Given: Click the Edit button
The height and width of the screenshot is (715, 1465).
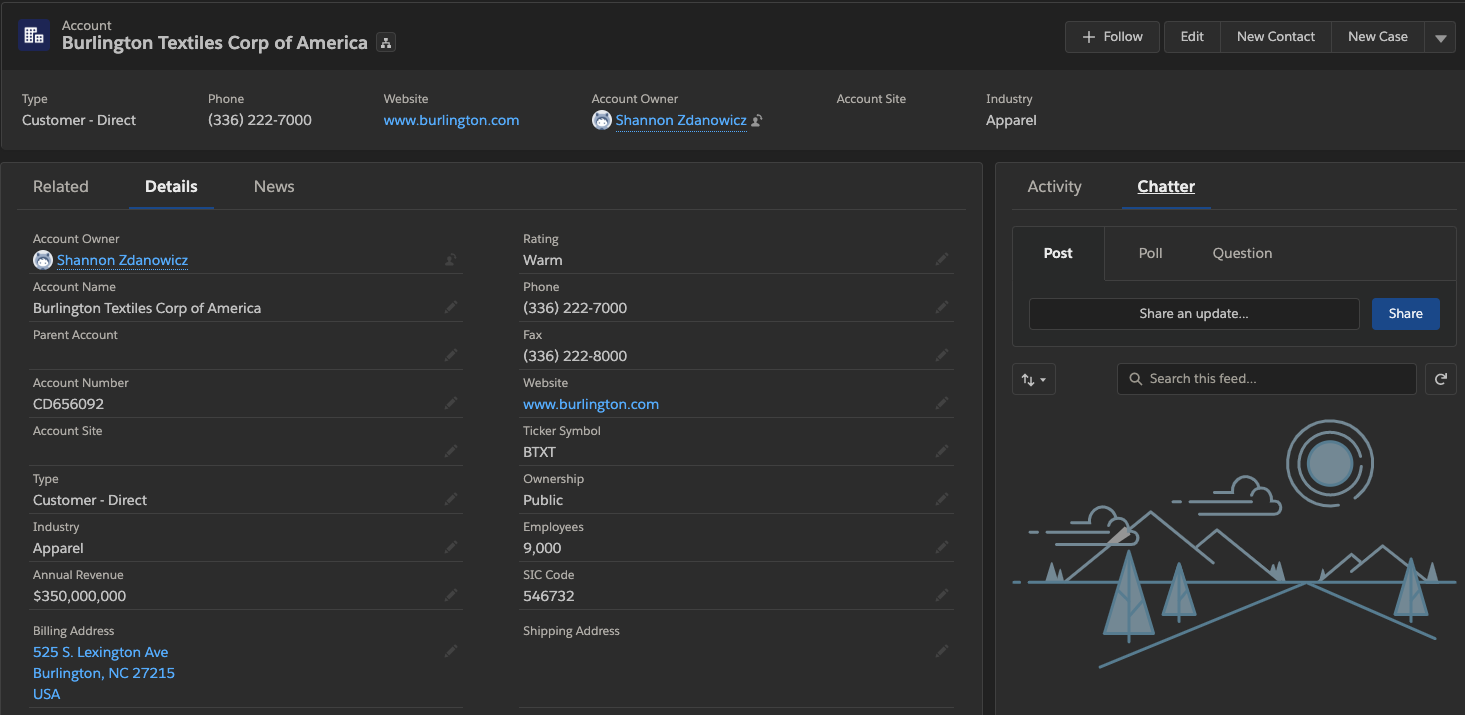Looking at the screenshot, I should [x=1192, y=37].
